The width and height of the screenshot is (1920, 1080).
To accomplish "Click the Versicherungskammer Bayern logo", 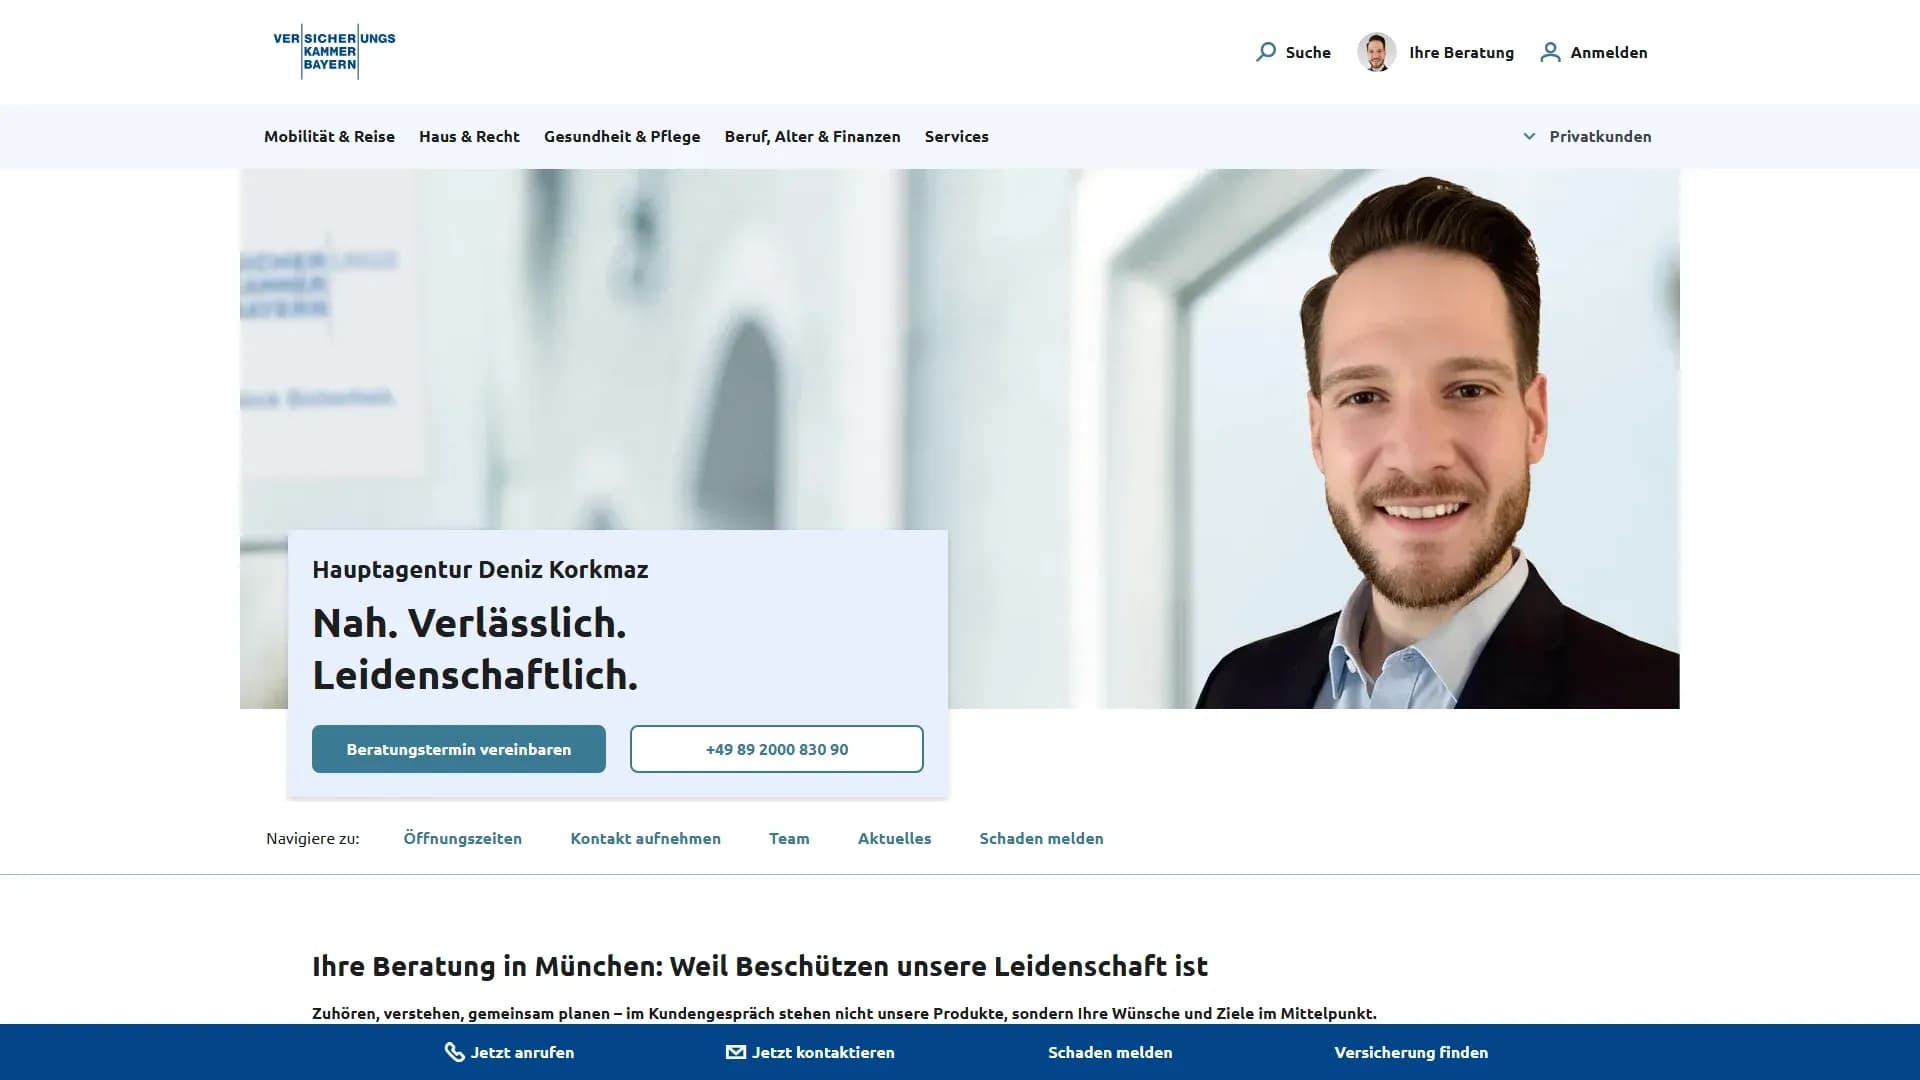I will [334, 52].
